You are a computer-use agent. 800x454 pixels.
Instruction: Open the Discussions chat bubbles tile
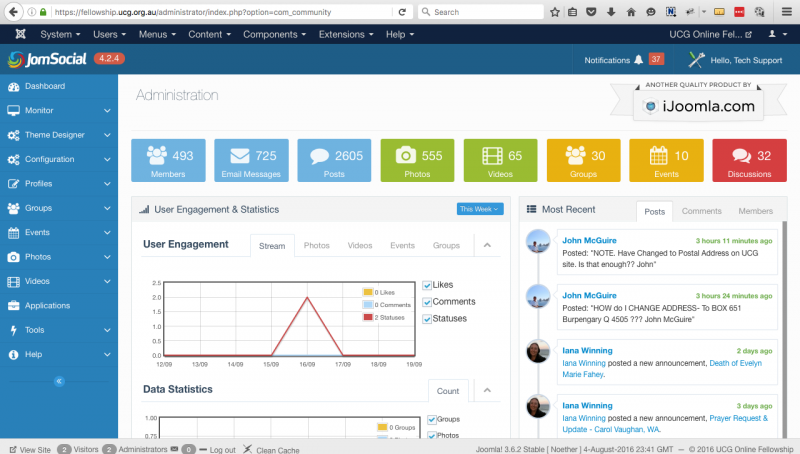click(x=741, y=156)
